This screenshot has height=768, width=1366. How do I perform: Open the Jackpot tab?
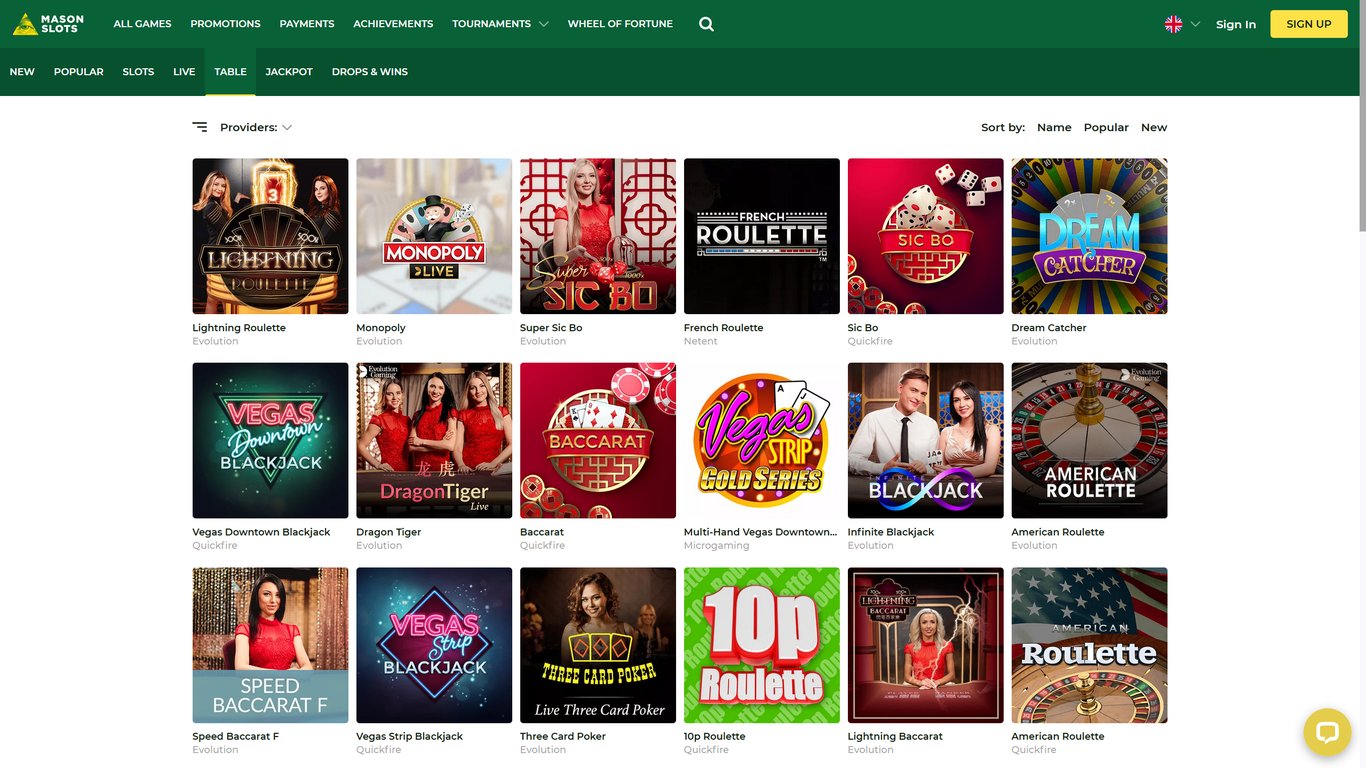point(289,72)
